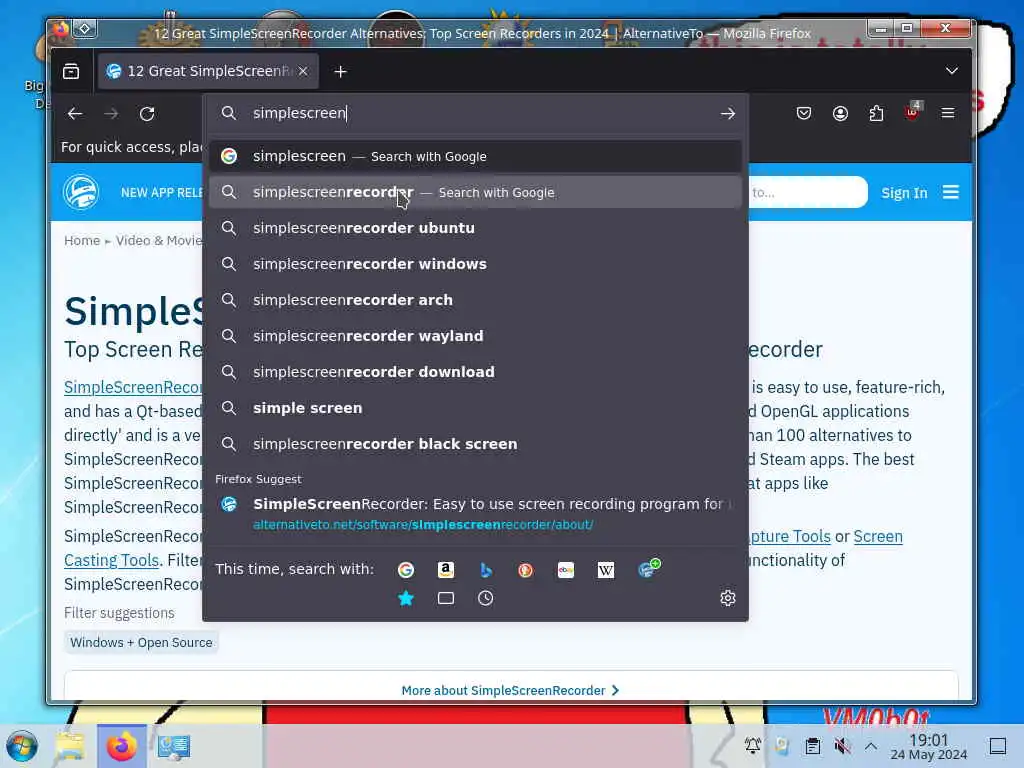
Task: Click the AlternativeTo site search field
Action: 808,192
